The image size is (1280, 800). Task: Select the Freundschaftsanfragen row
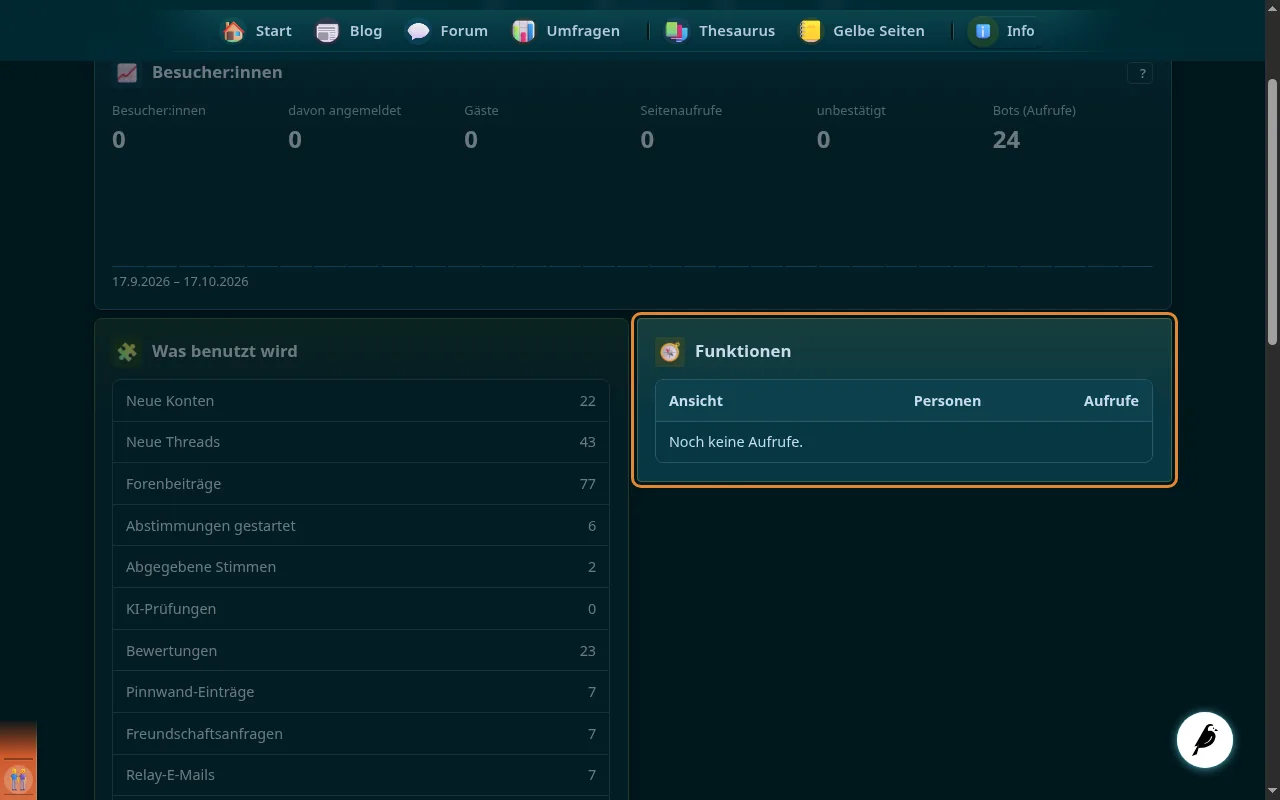click(x=361, y=734)
